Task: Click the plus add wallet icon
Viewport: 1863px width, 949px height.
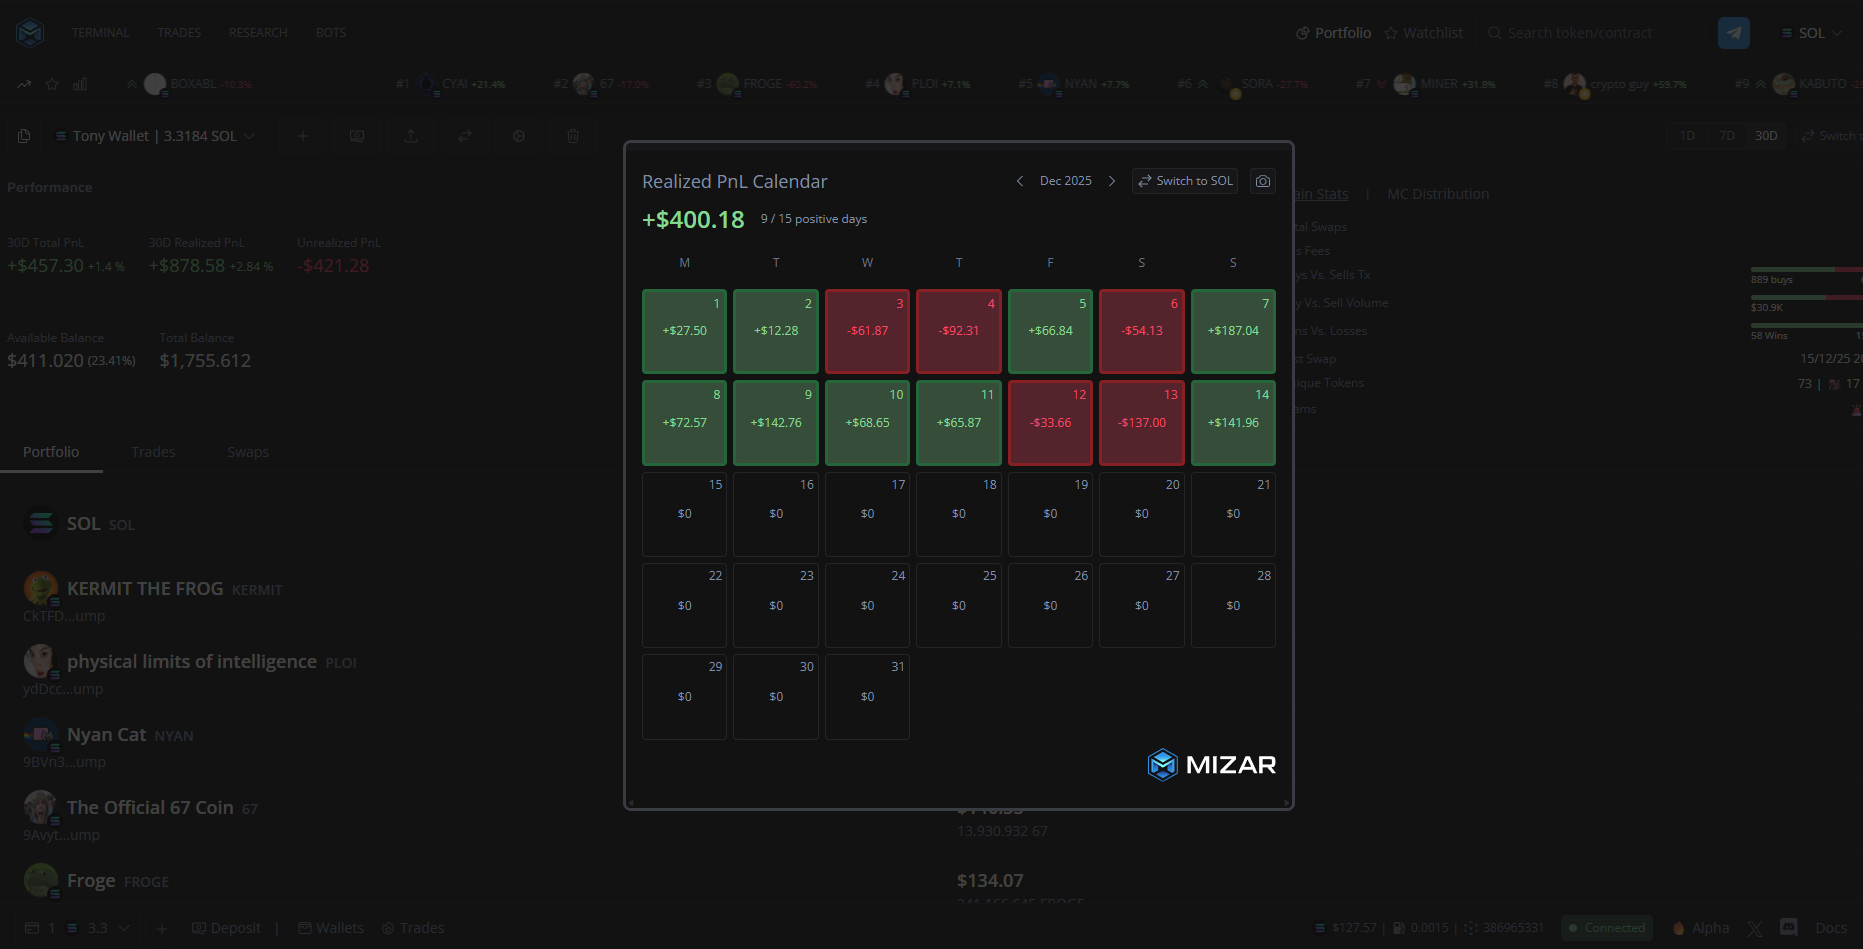Action: coord(302,136)
